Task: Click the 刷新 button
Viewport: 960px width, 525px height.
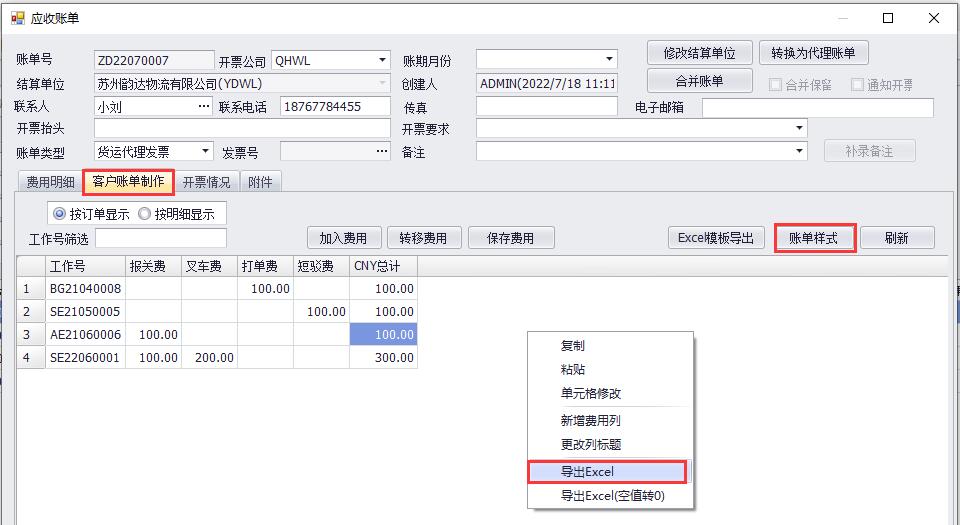Action: pyautogui.click(x=898, y=238)
